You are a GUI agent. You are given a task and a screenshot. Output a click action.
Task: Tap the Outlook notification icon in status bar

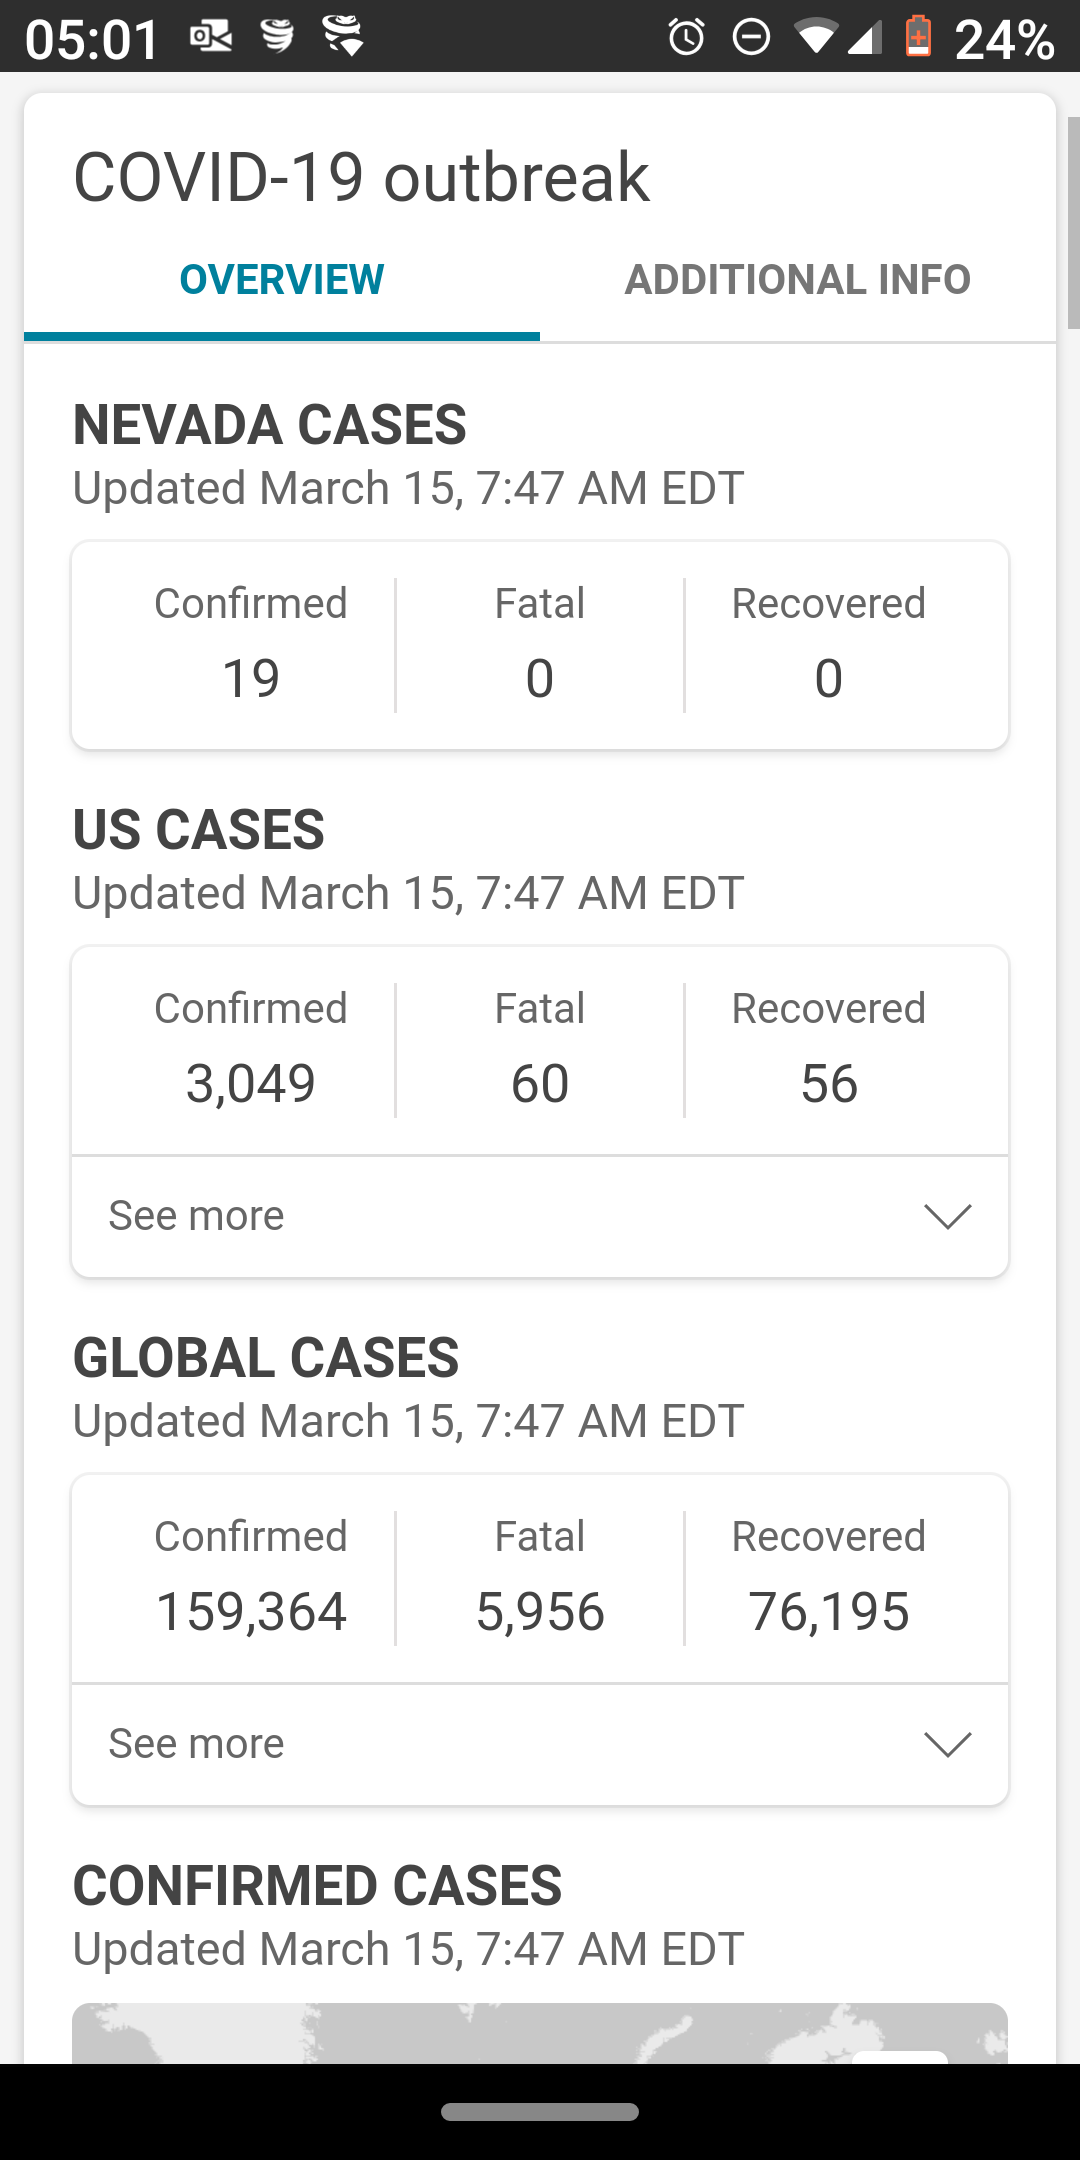pyautogui.click(x=211, y=37)
